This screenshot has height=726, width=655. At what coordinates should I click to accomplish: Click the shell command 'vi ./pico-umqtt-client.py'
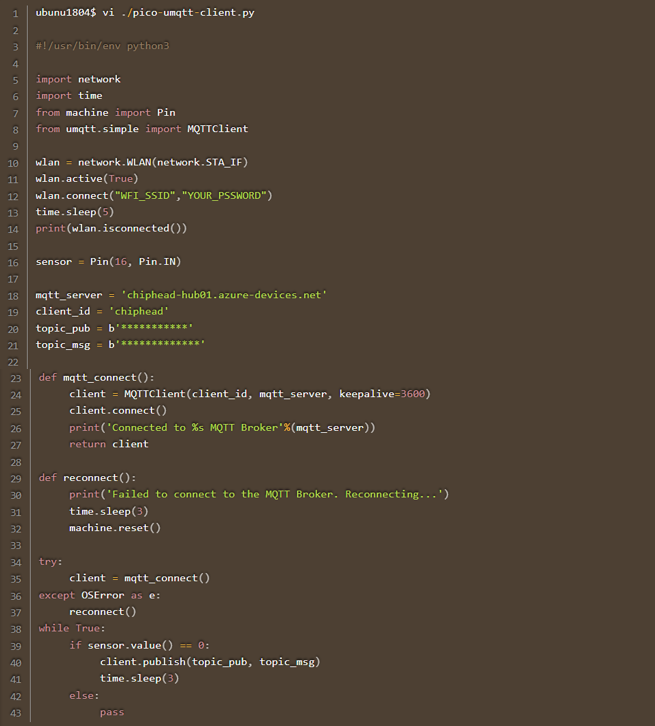178,13
